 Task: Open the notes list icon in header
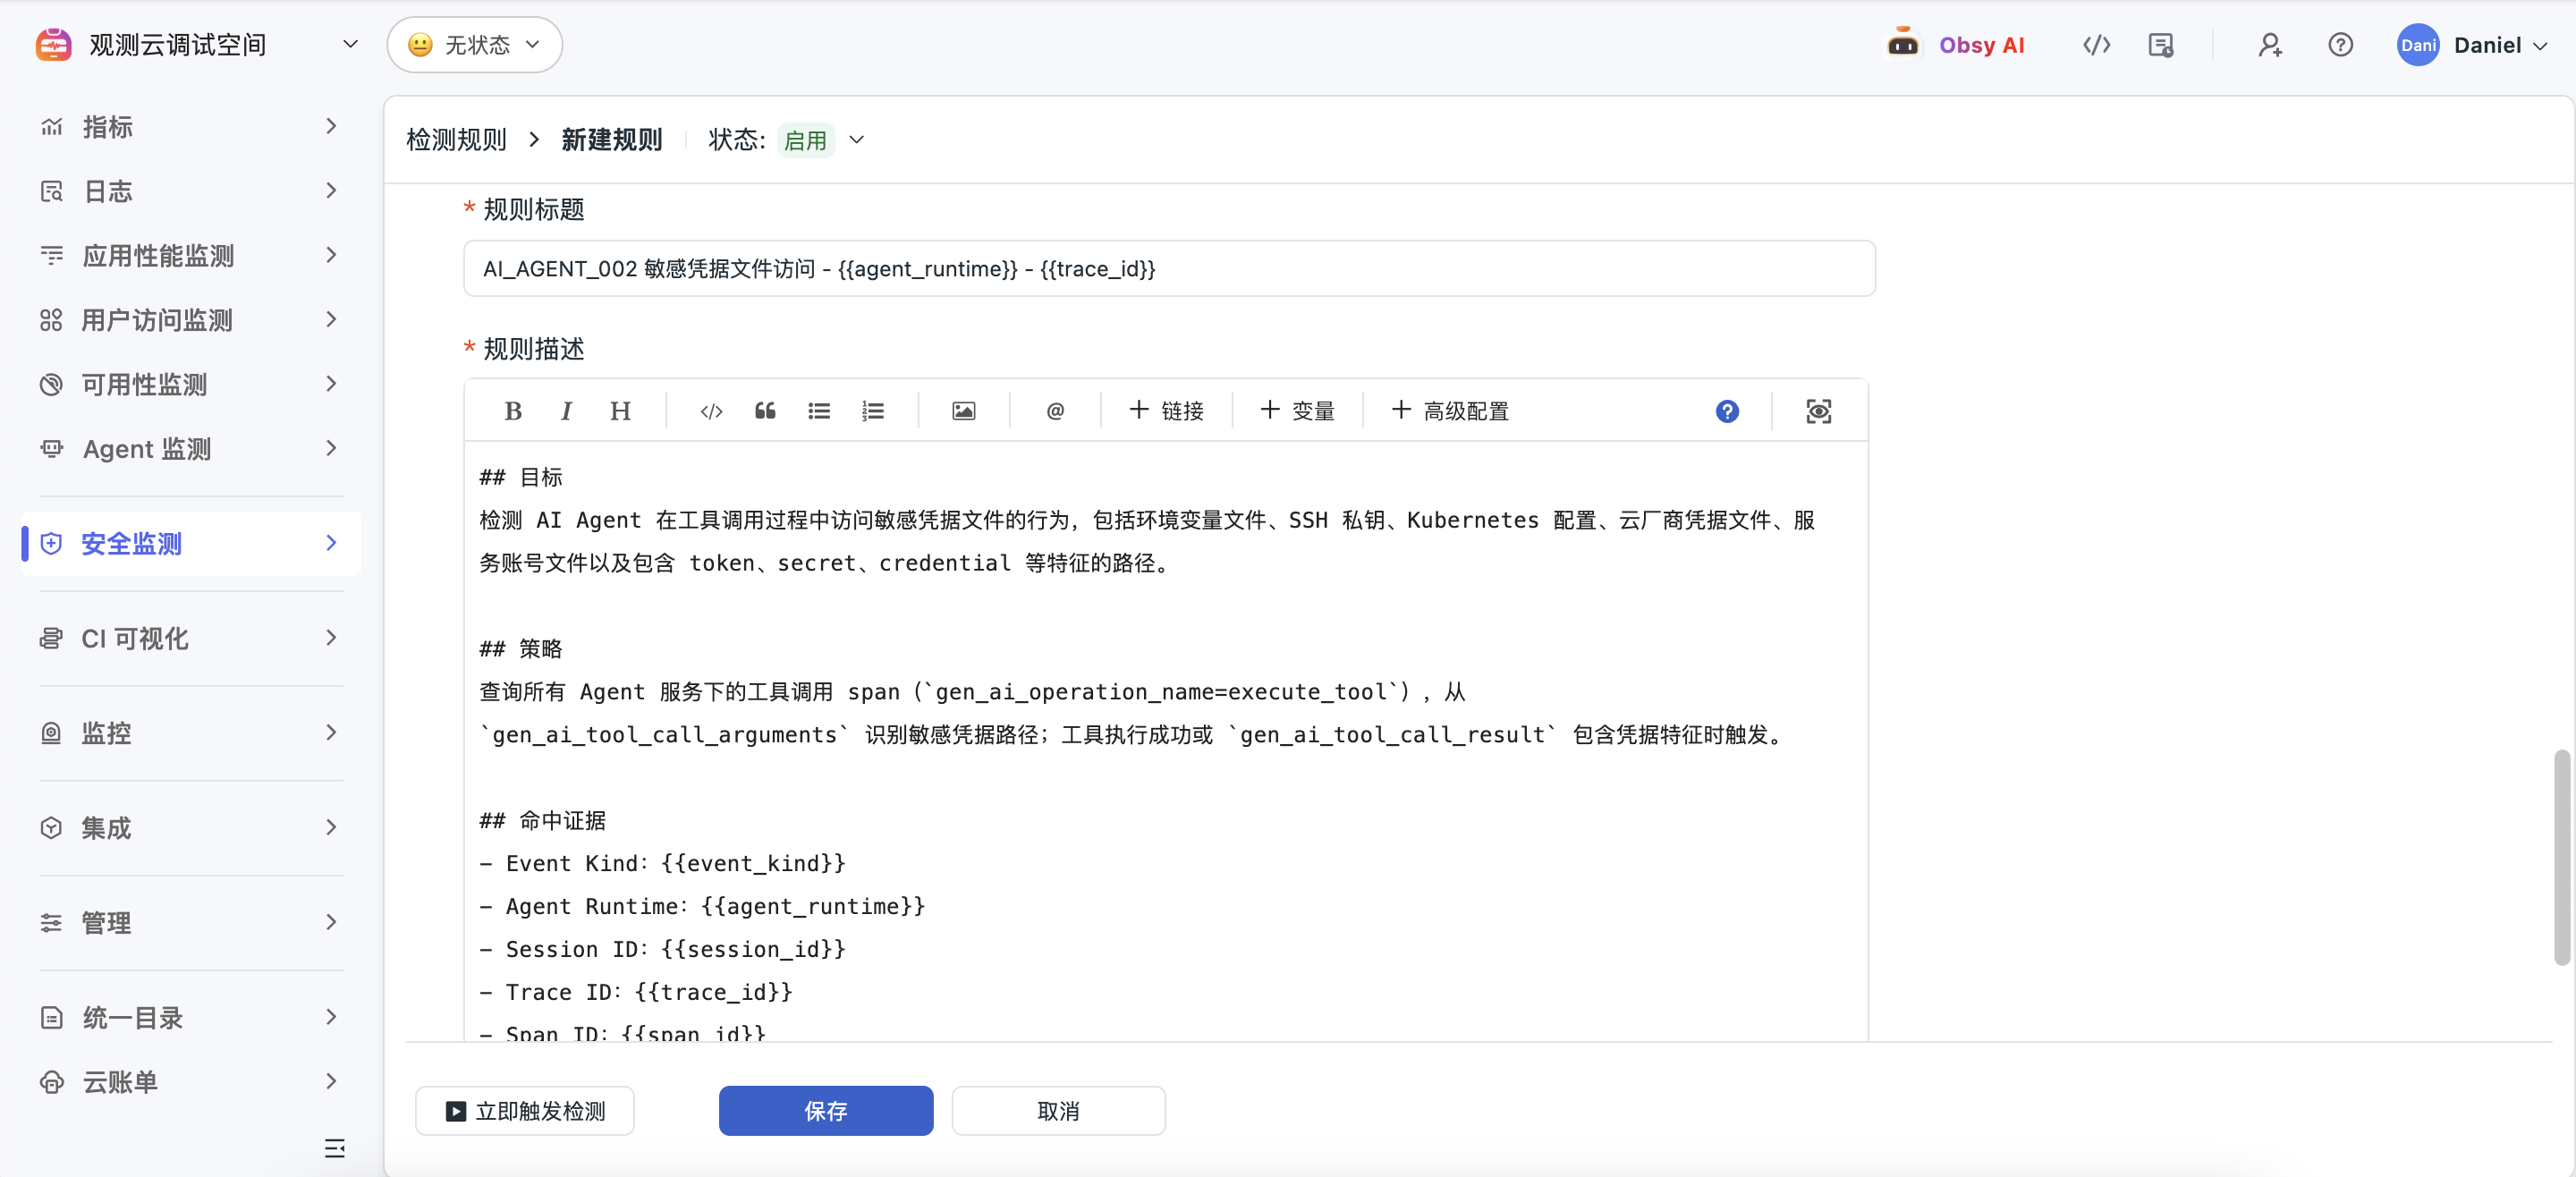(x=2160, y=45)
